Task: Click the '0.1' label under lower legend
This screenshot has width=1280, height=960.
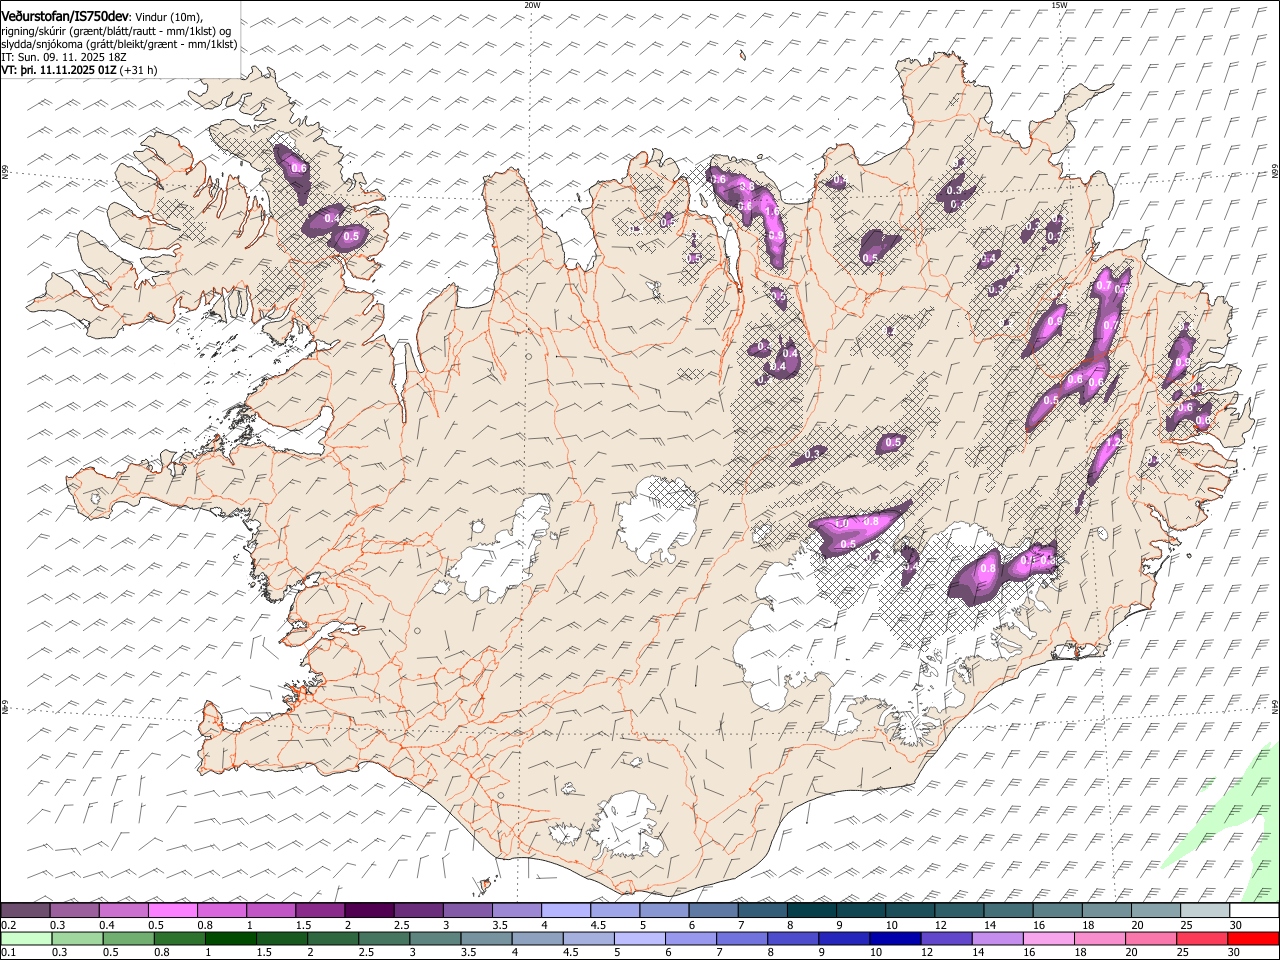Action: coord(8,952)
